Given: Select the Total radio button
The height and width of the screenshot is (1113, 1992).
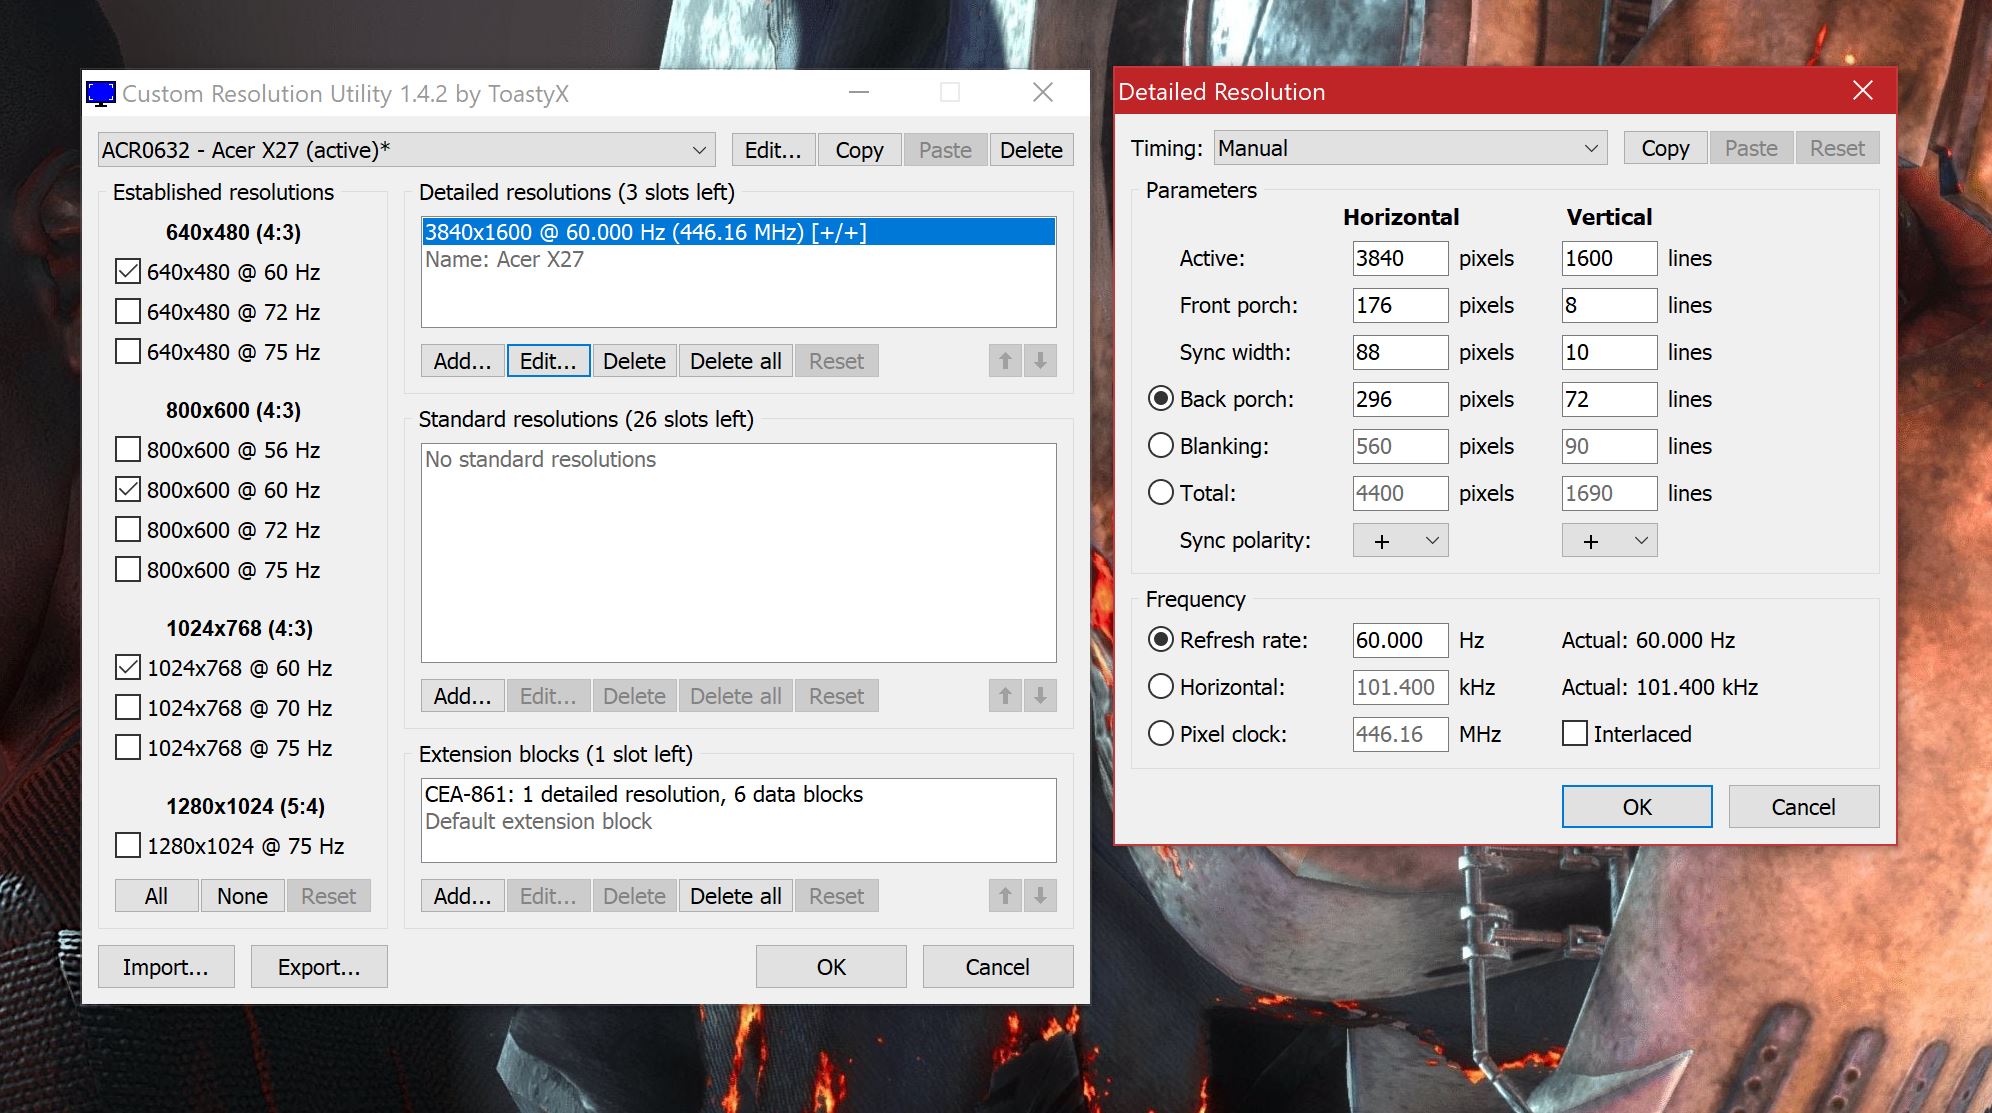Looking at the screenshot, I should pyautogui.click(x=1160, y=493).
